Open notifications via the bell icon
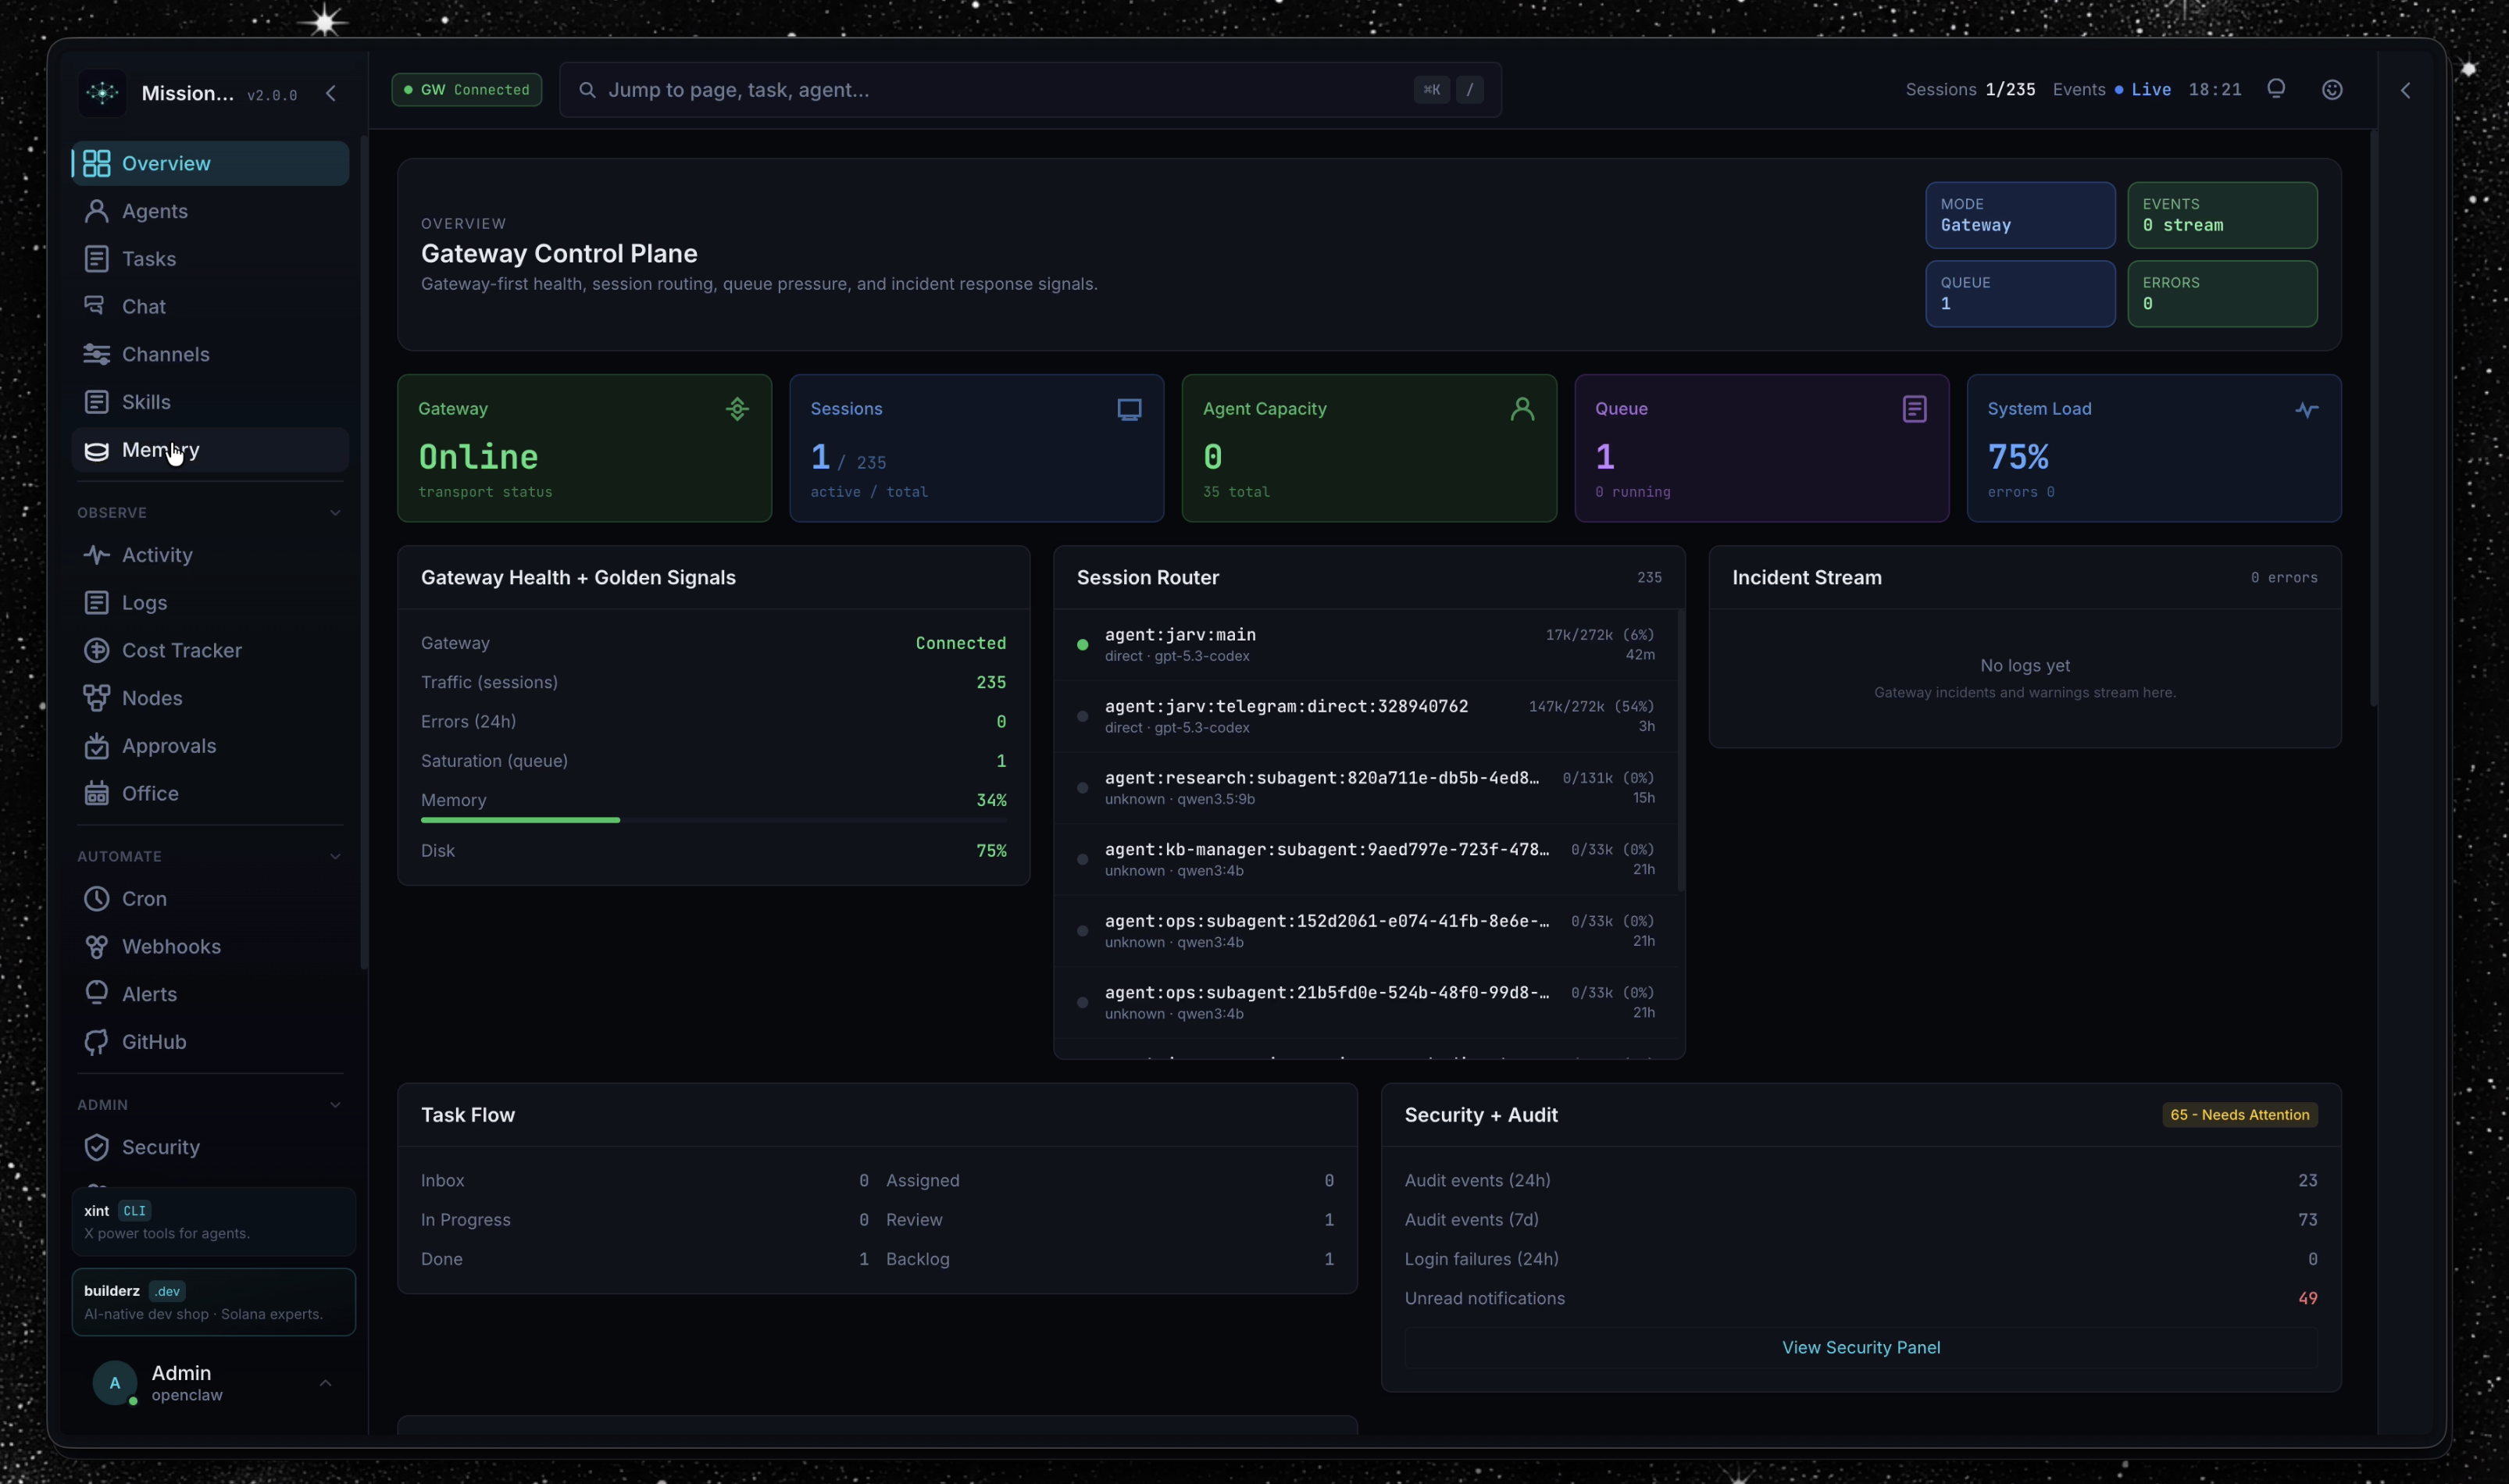Image resolution: width=2509 pixels, height=1484 pixels. [x=2275, y=89]
